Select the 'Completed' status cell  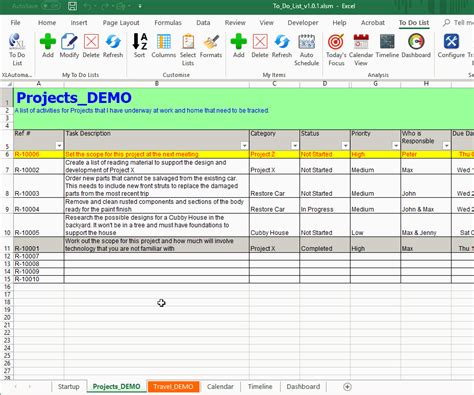pyautogui.click(x=325, y=245)
